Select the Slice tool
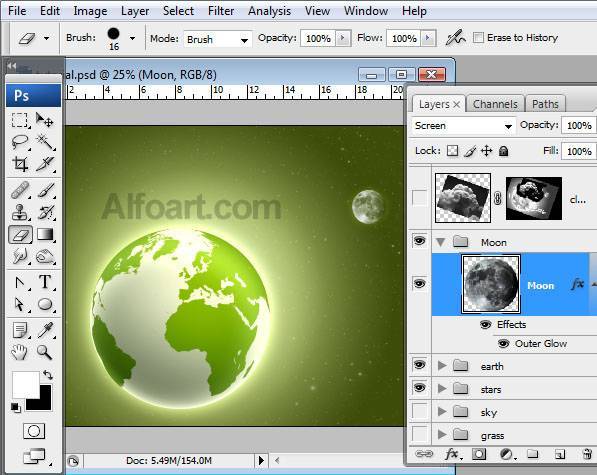This screenshot has height=475, width=597. coord(45,164)
